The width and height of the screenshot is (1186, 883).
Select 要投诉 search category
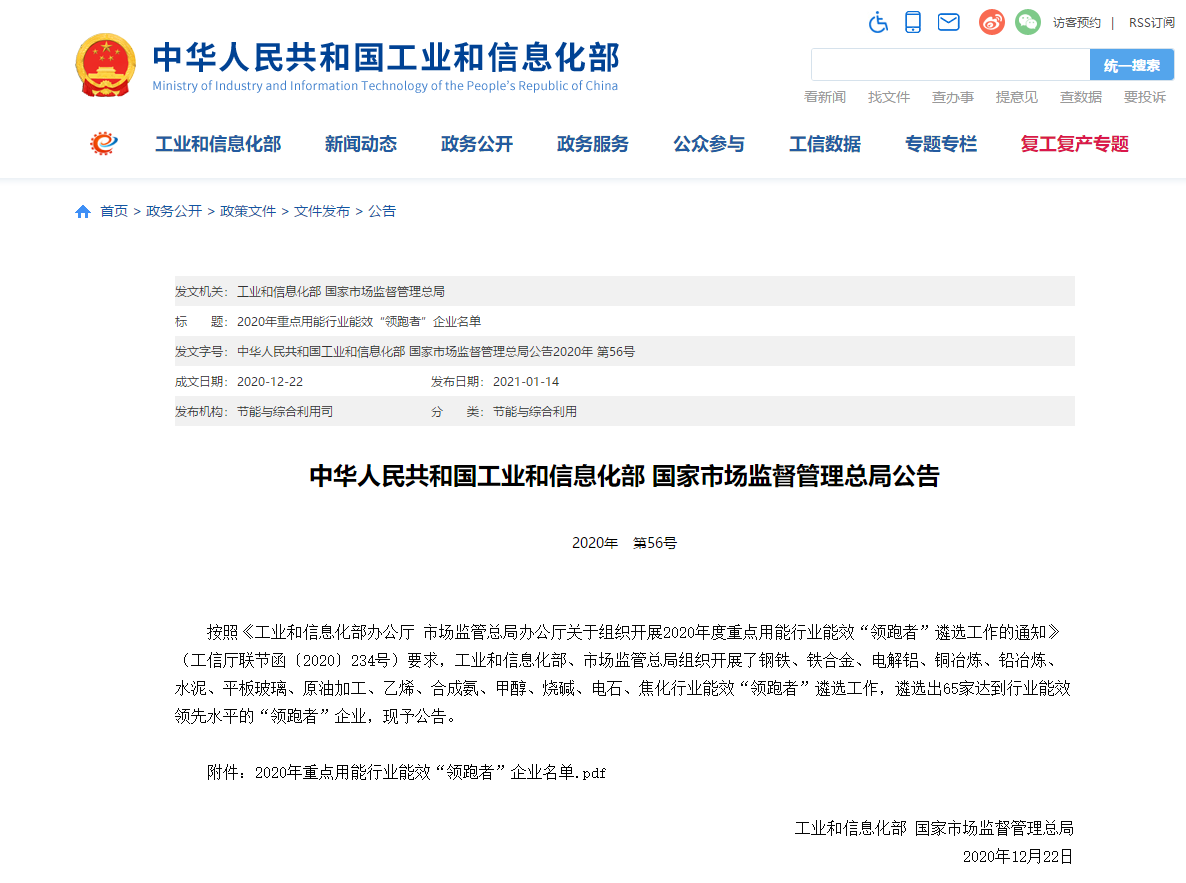1144,97
